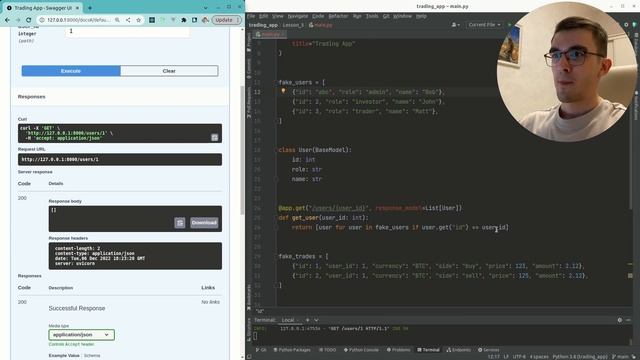Click the UTF-8 encoding in status bar
Screen dimensions: 640x360
[519, 357]
